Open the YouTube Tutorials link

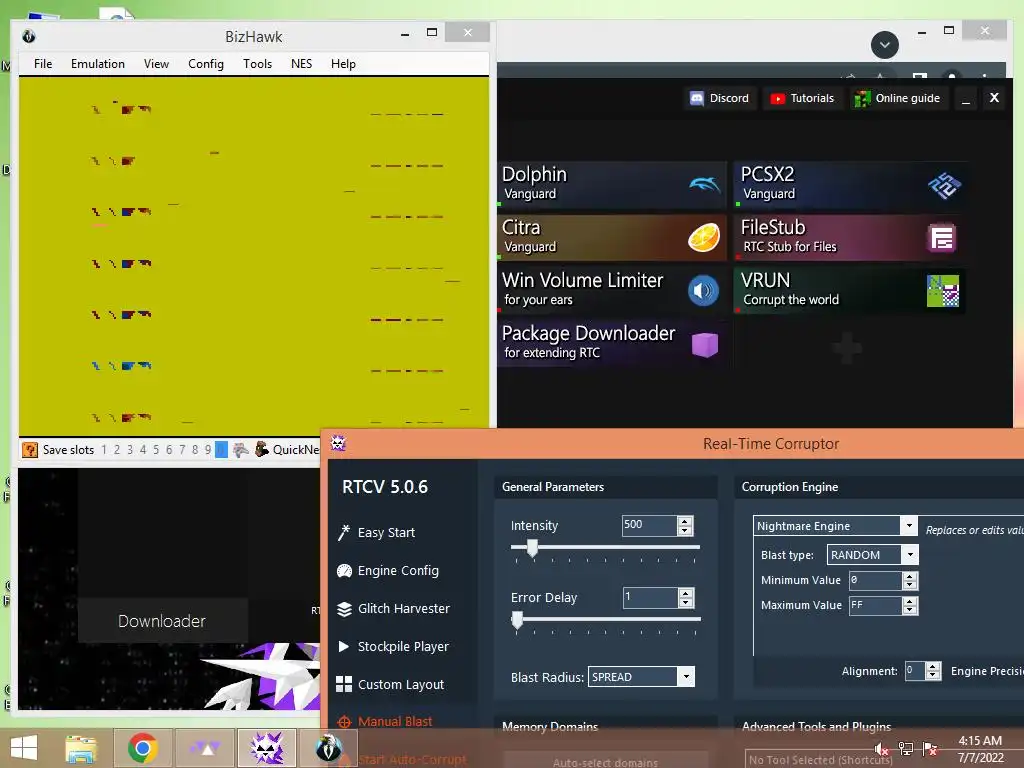(x=802, y=99)
